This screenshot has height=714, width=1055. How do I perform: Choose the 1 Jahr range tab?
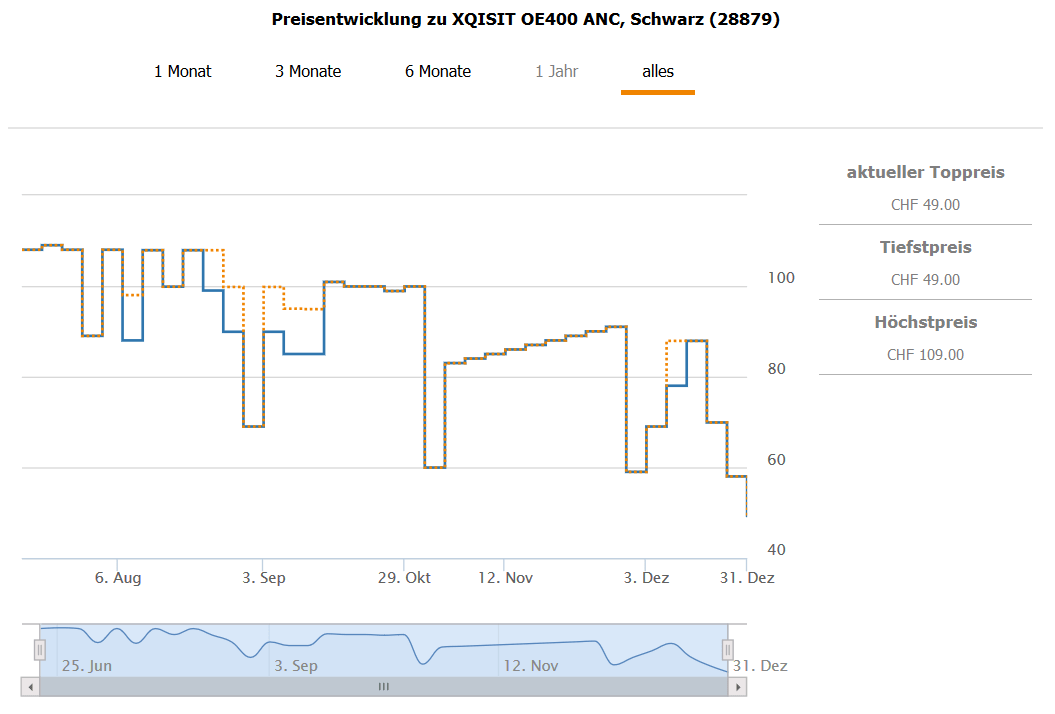point(556,72)
